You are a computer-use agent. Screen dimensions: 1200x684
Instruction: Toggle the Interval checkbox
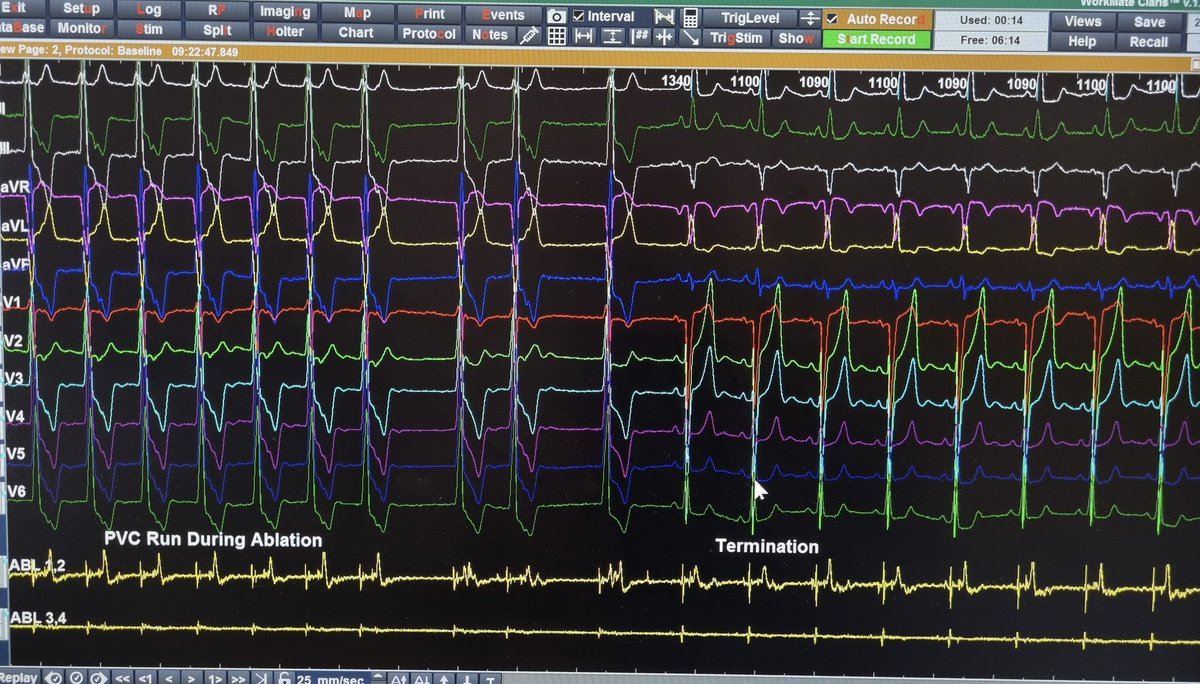(x=579, y=17)
